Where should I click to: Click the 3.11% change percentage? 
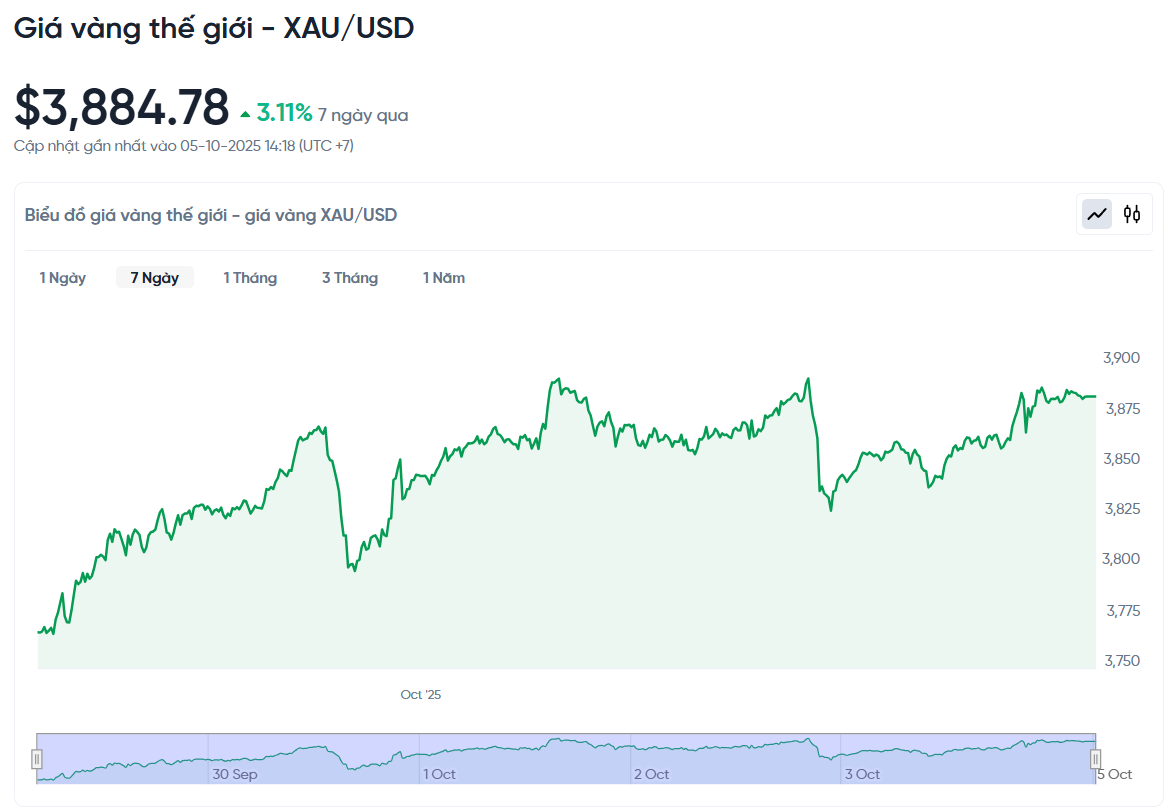click(285, 113)
